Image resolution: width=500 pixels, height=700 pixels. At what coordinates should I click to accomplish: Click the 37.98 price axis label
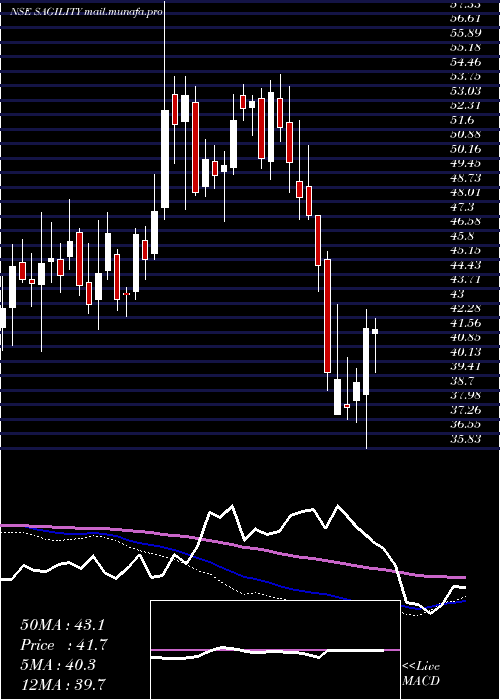[x=466, y=396]
